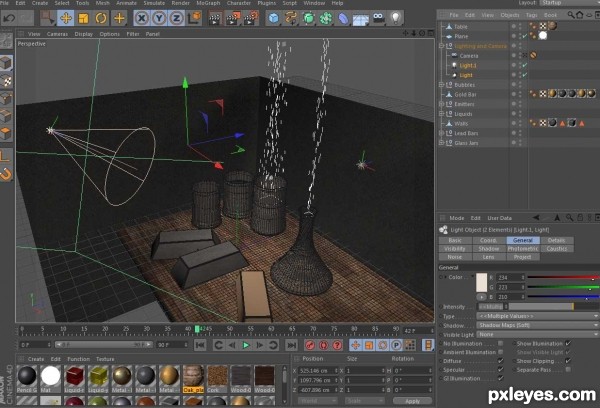Select the Gold Bar object in tree
This screenshot has height=408, width=600.
pyautogui.click(x=465, y=95)
